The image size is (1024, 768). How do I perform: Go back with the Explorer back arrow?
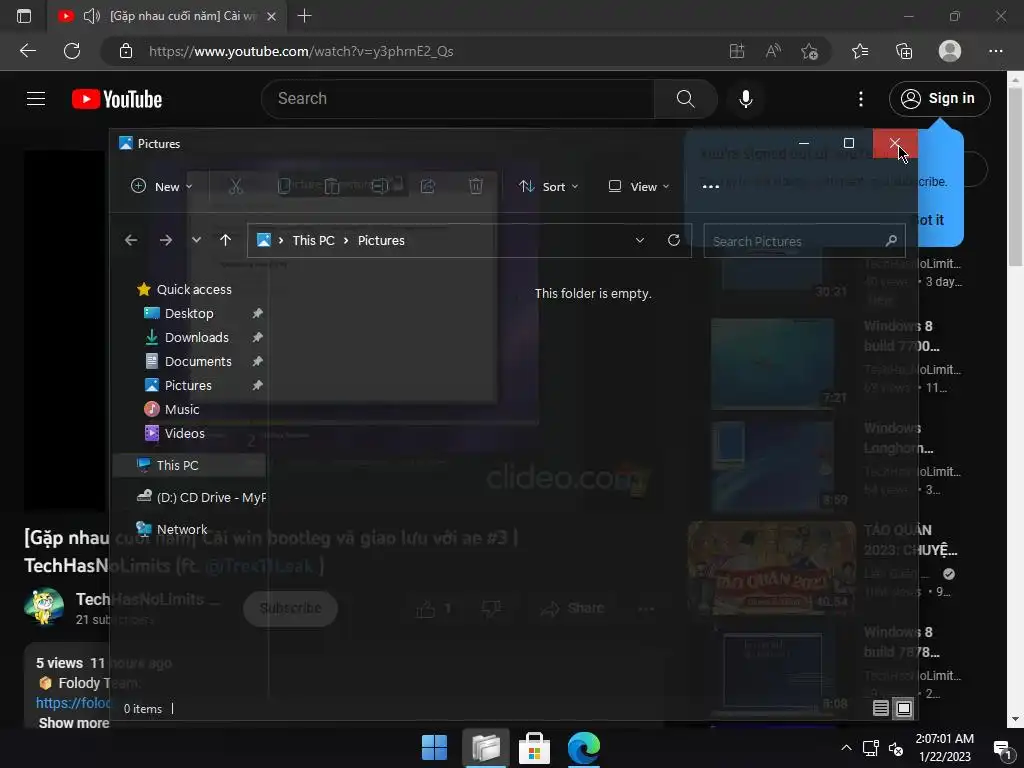coord(131,240)
